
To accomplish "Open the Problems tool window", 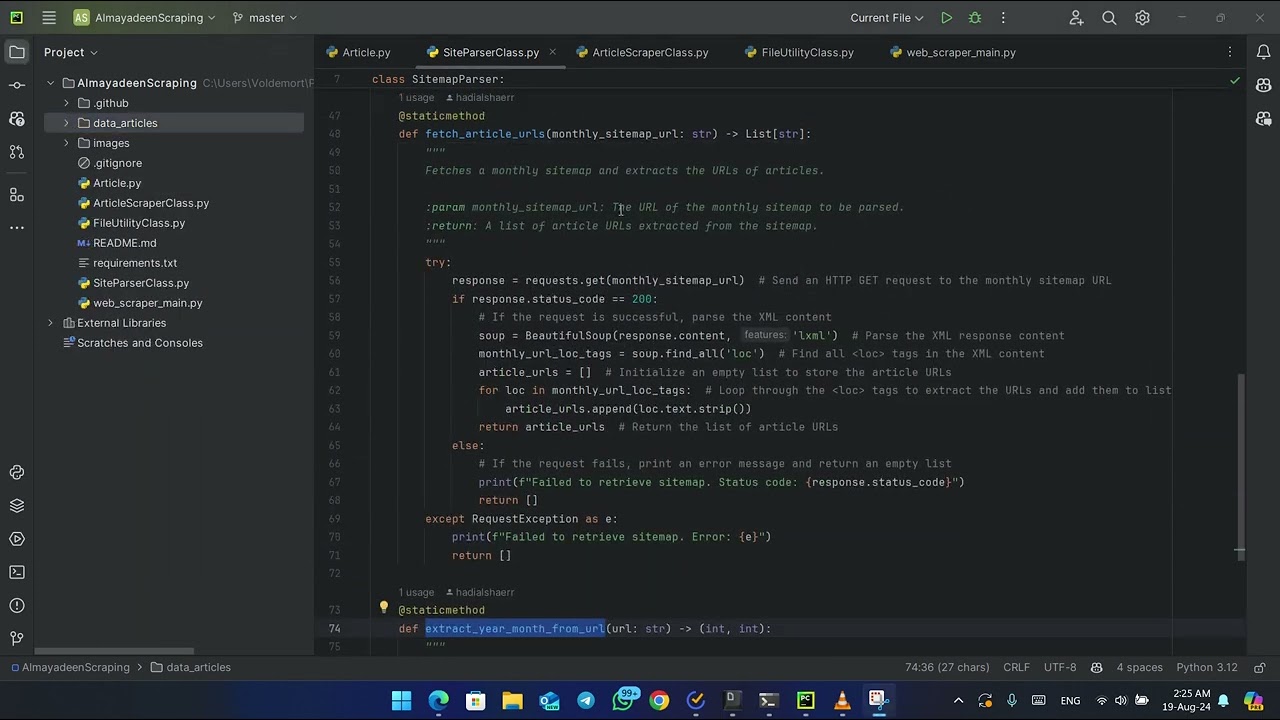I will tap(16, 605).
